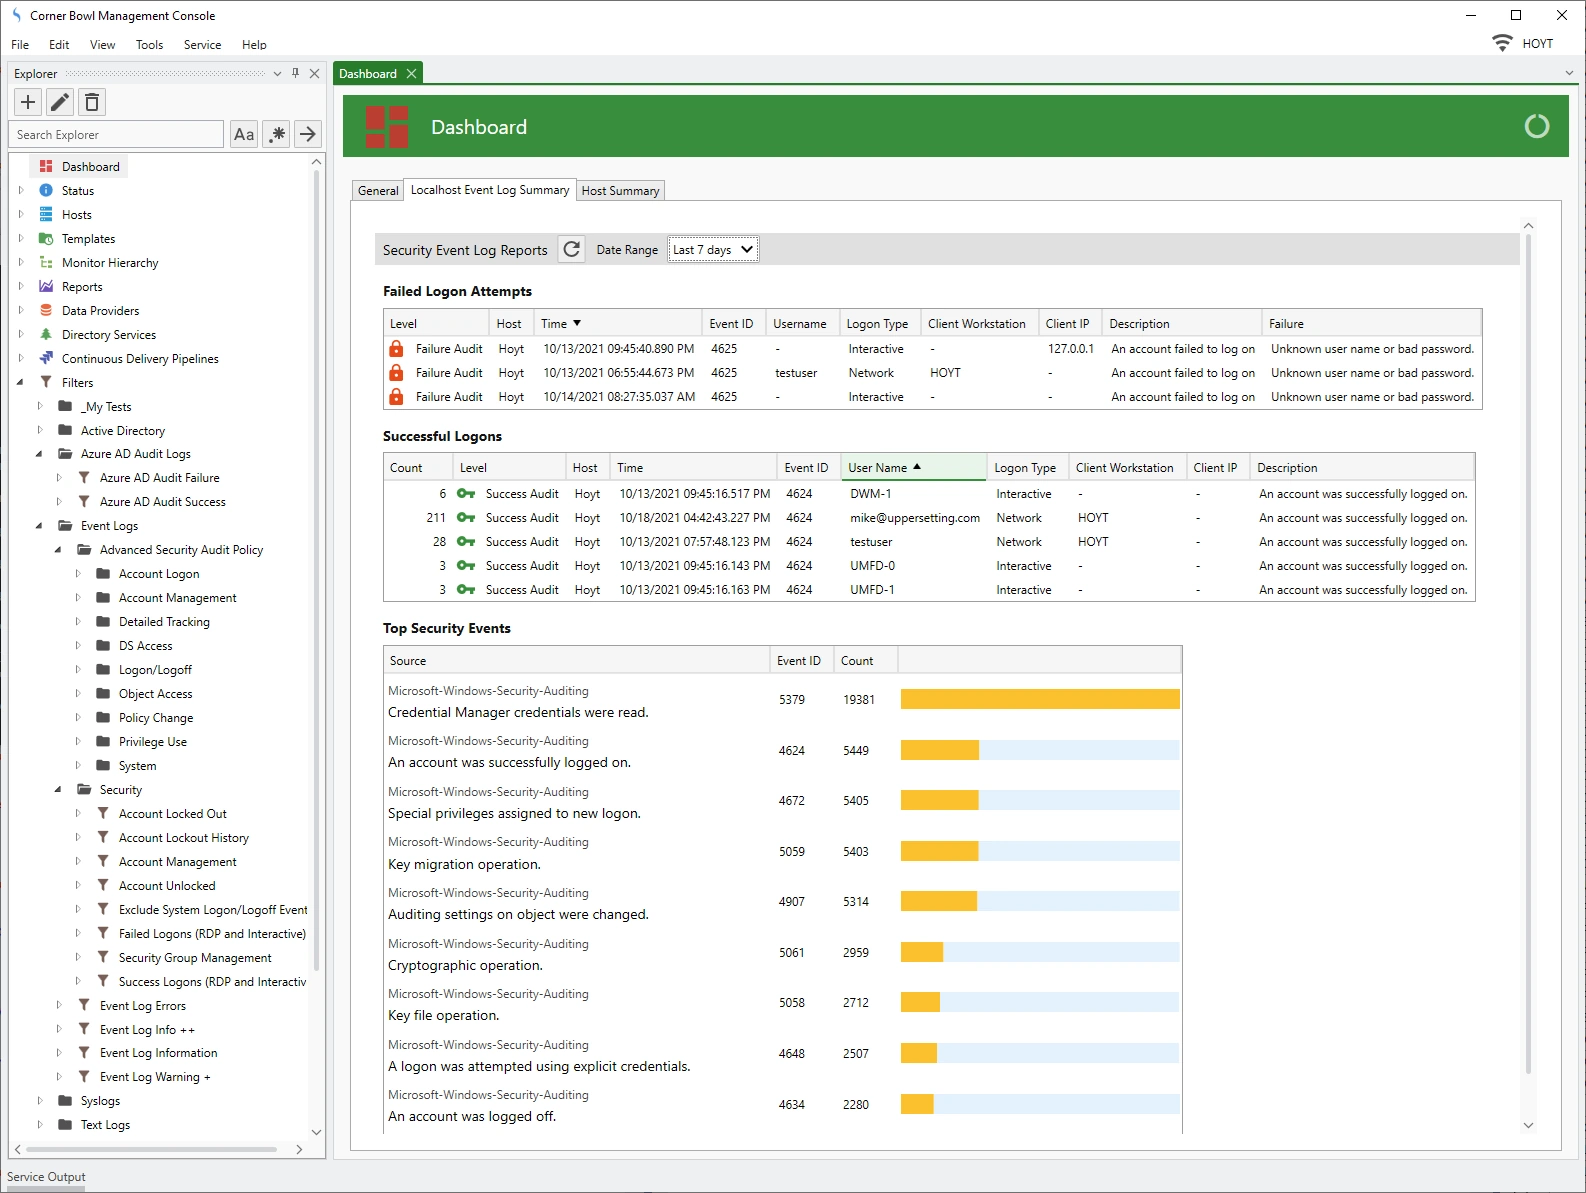Open the Service menu
This screenshot has width=1586, height=1193.
point(202,44)
